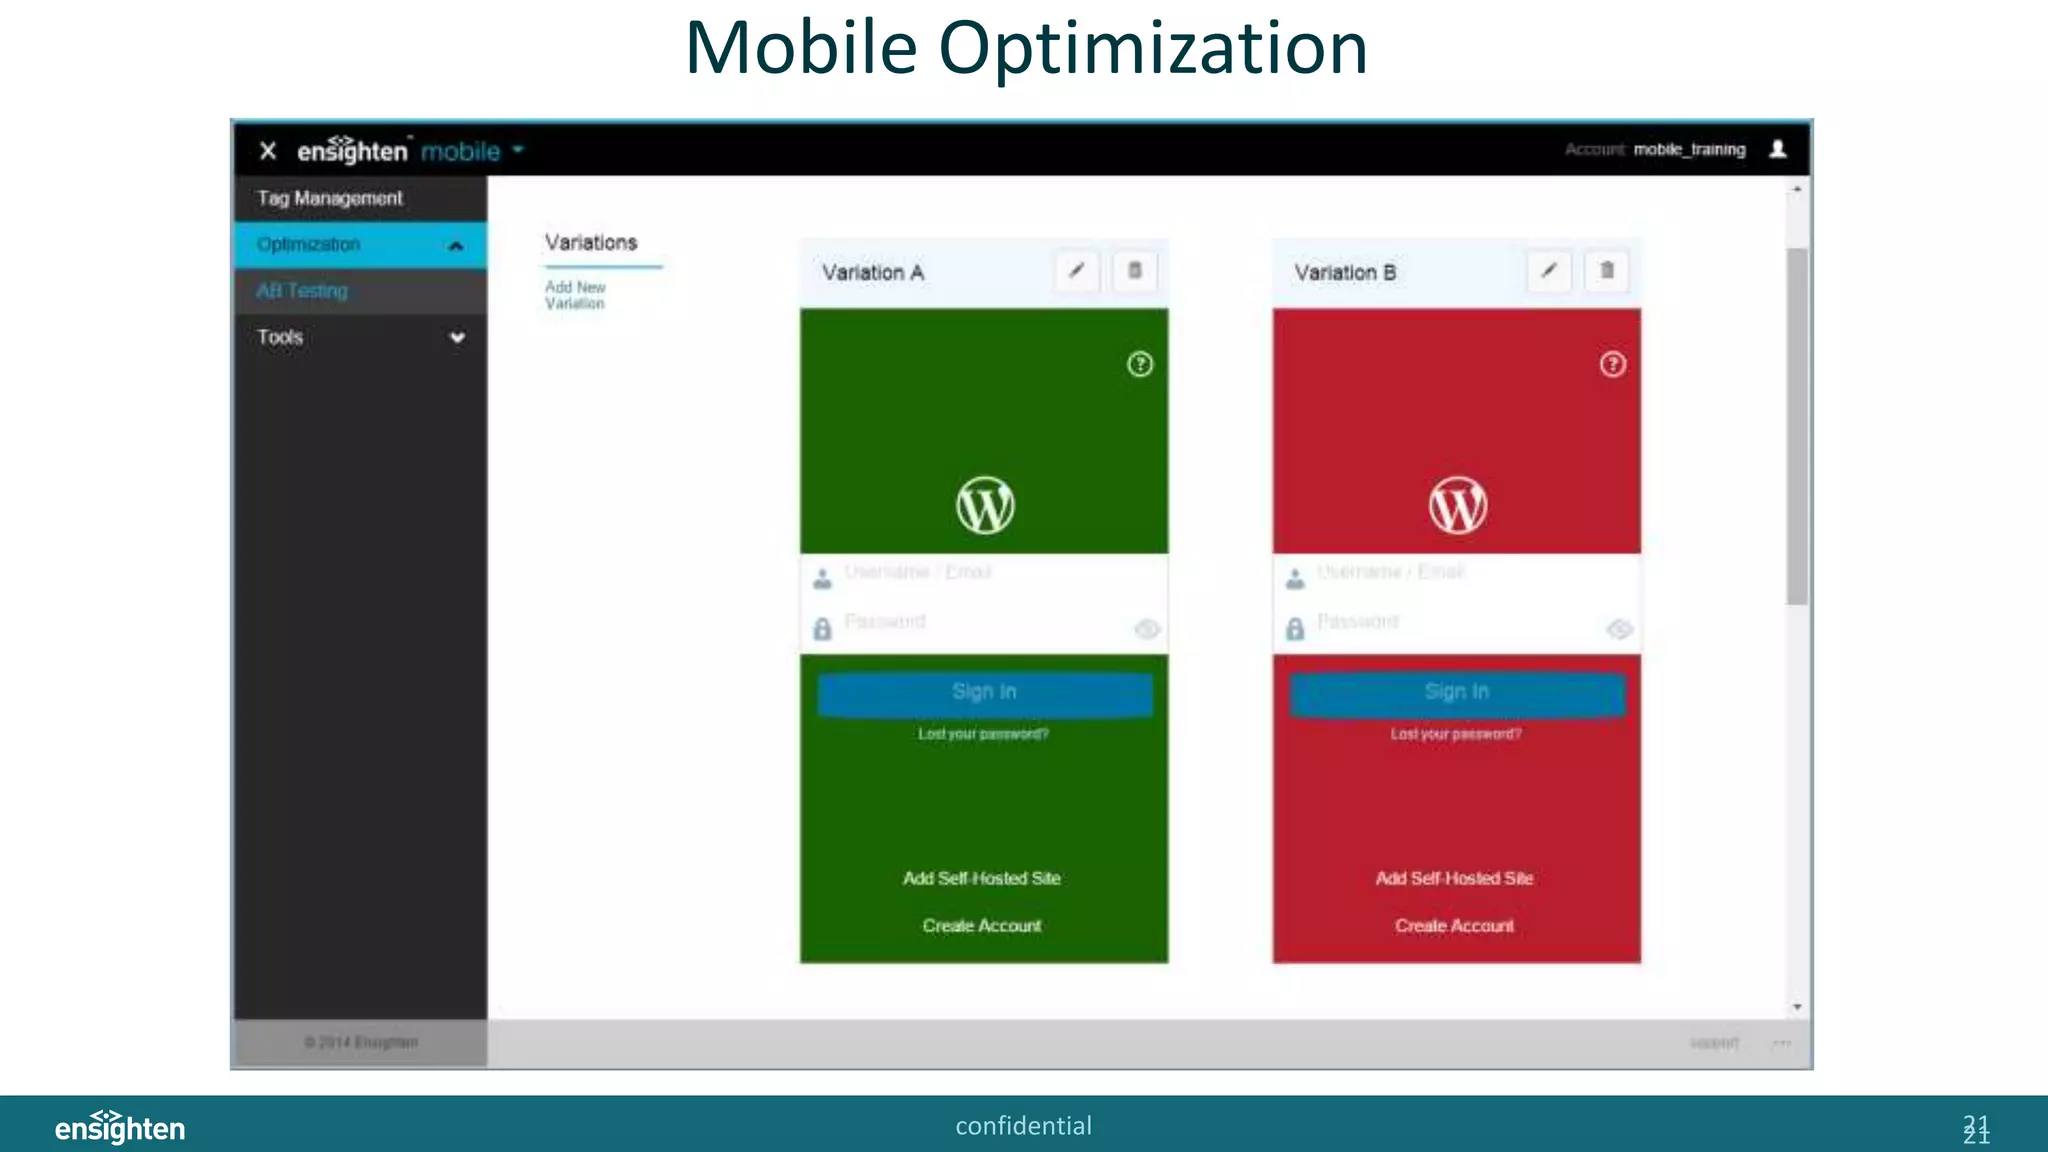Click Sign In on Variation A
The image size is (2048, 1152).
(984, 694)
